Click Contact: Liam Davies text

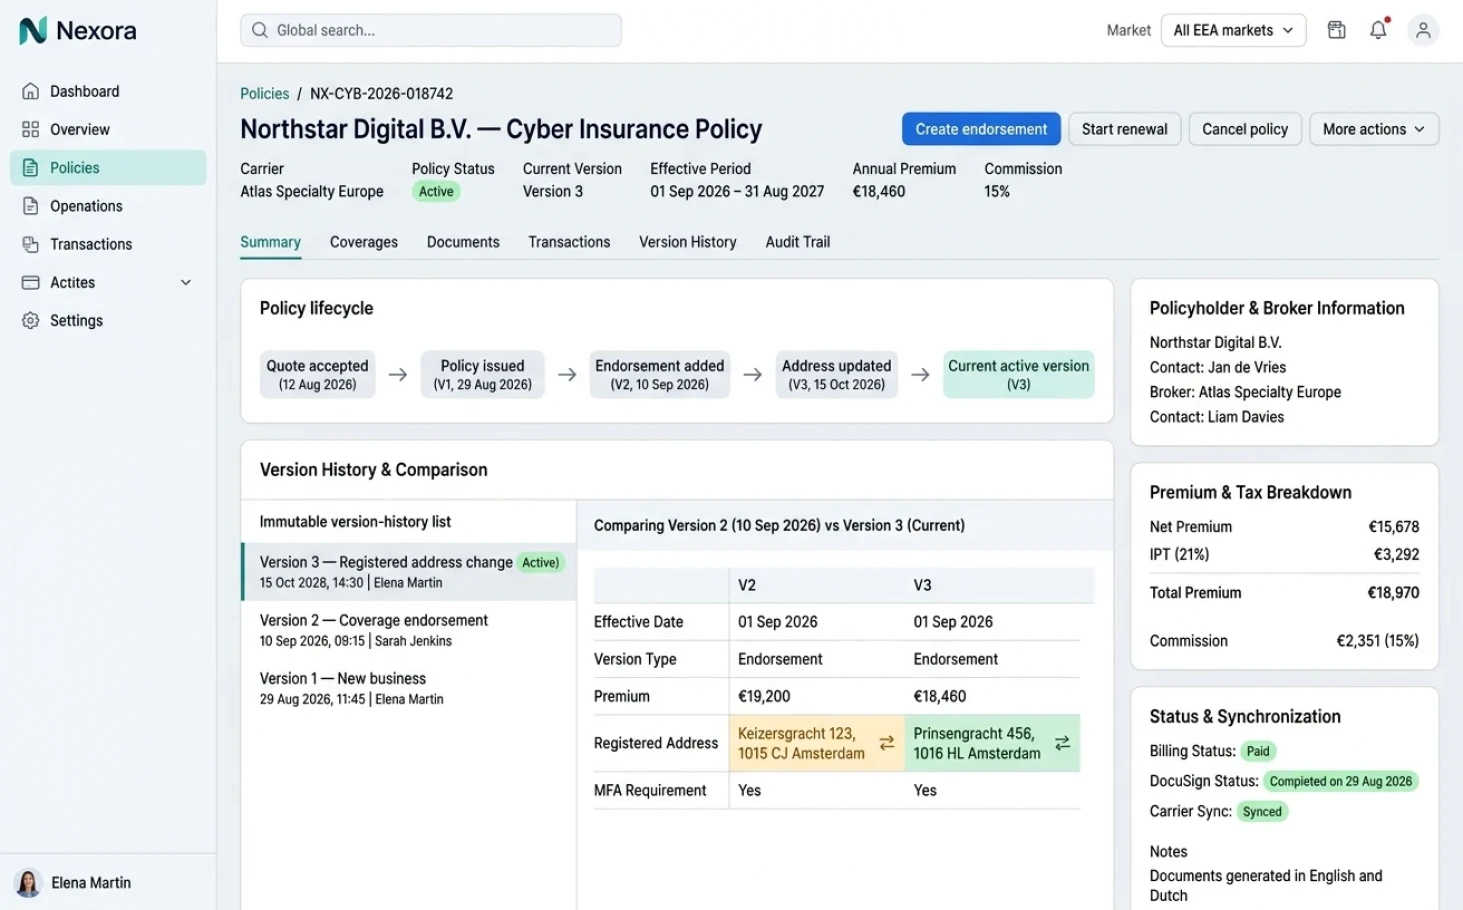(1216, 418)
